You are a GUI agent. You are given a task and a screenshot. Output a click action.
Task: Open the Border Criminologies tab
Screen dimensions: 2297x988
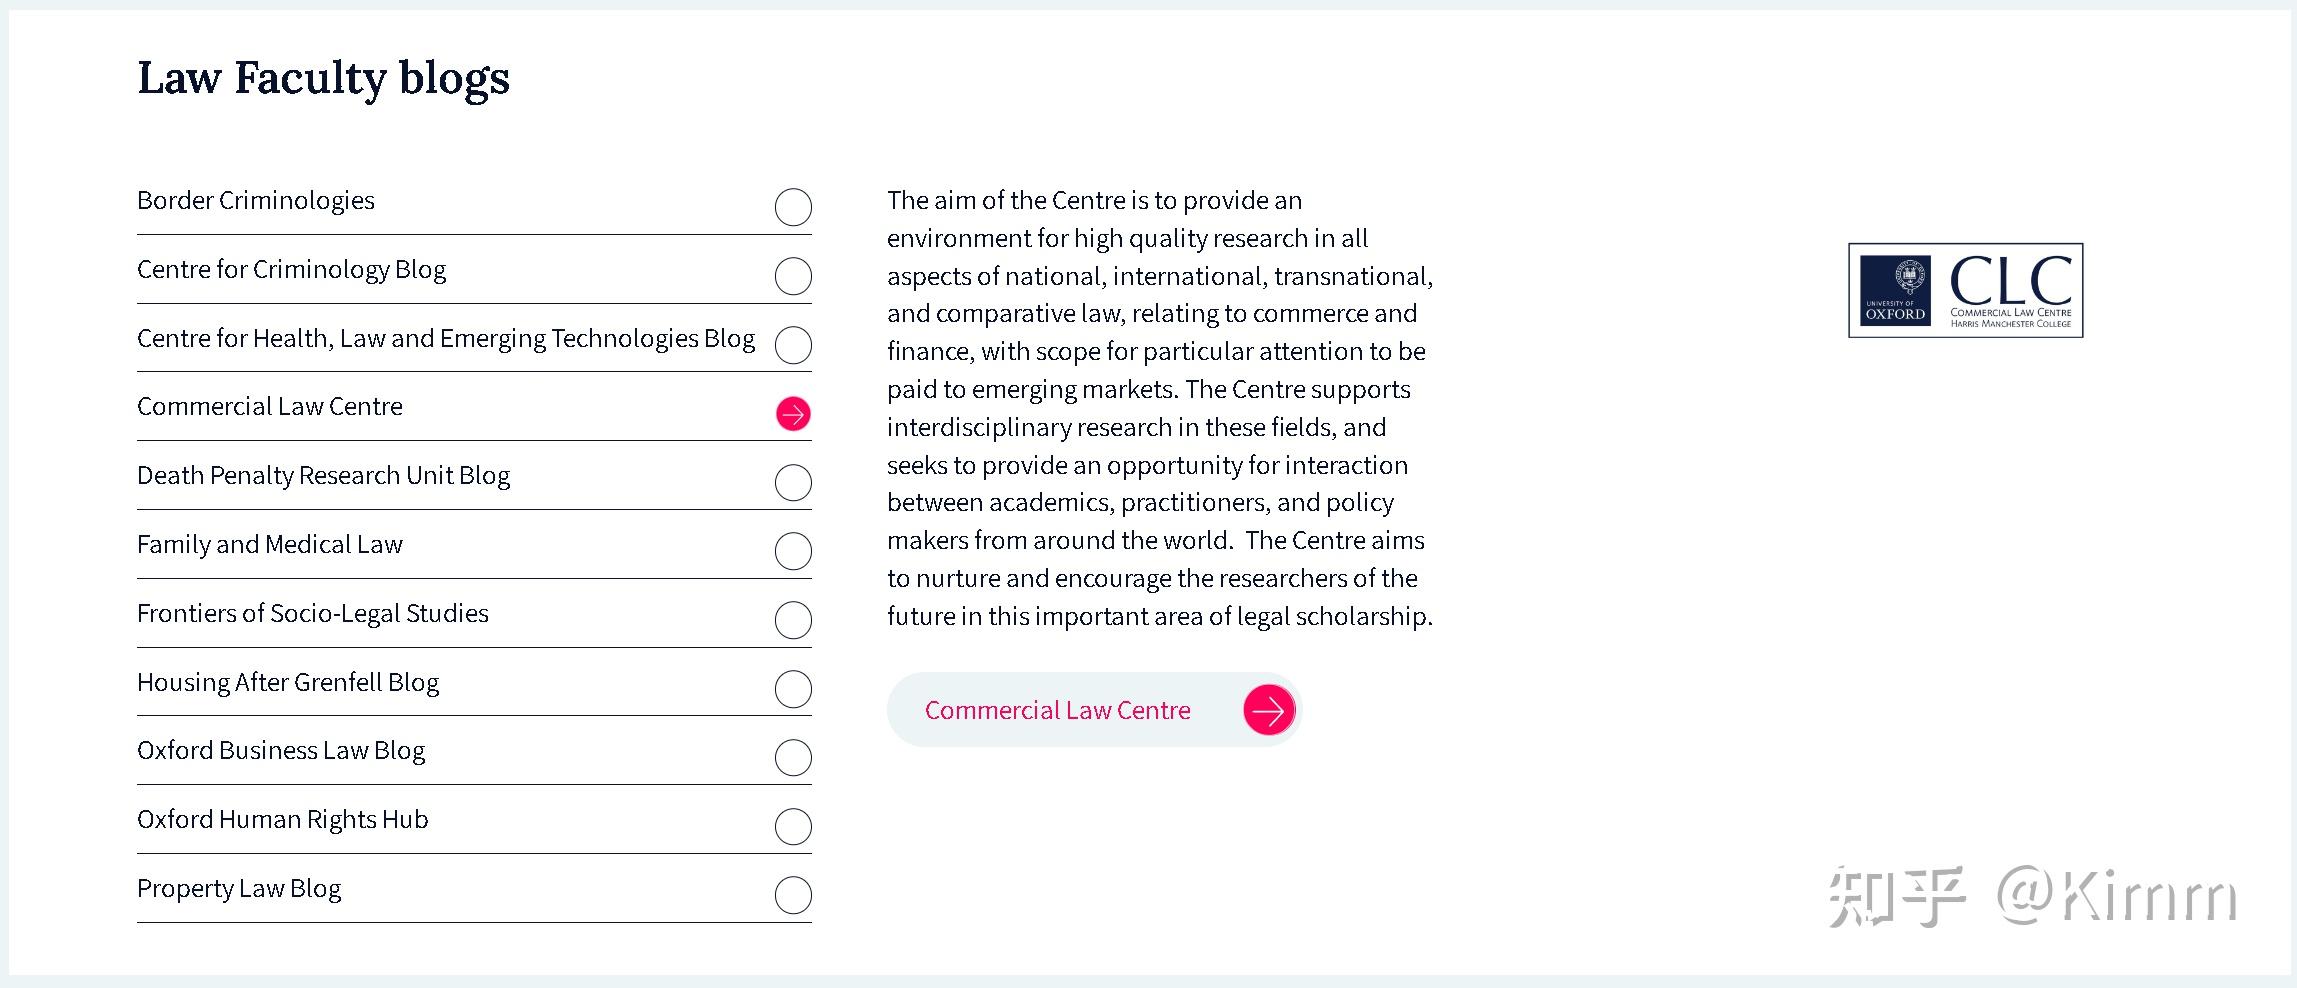pyautogui.click(x=256, y=201)
